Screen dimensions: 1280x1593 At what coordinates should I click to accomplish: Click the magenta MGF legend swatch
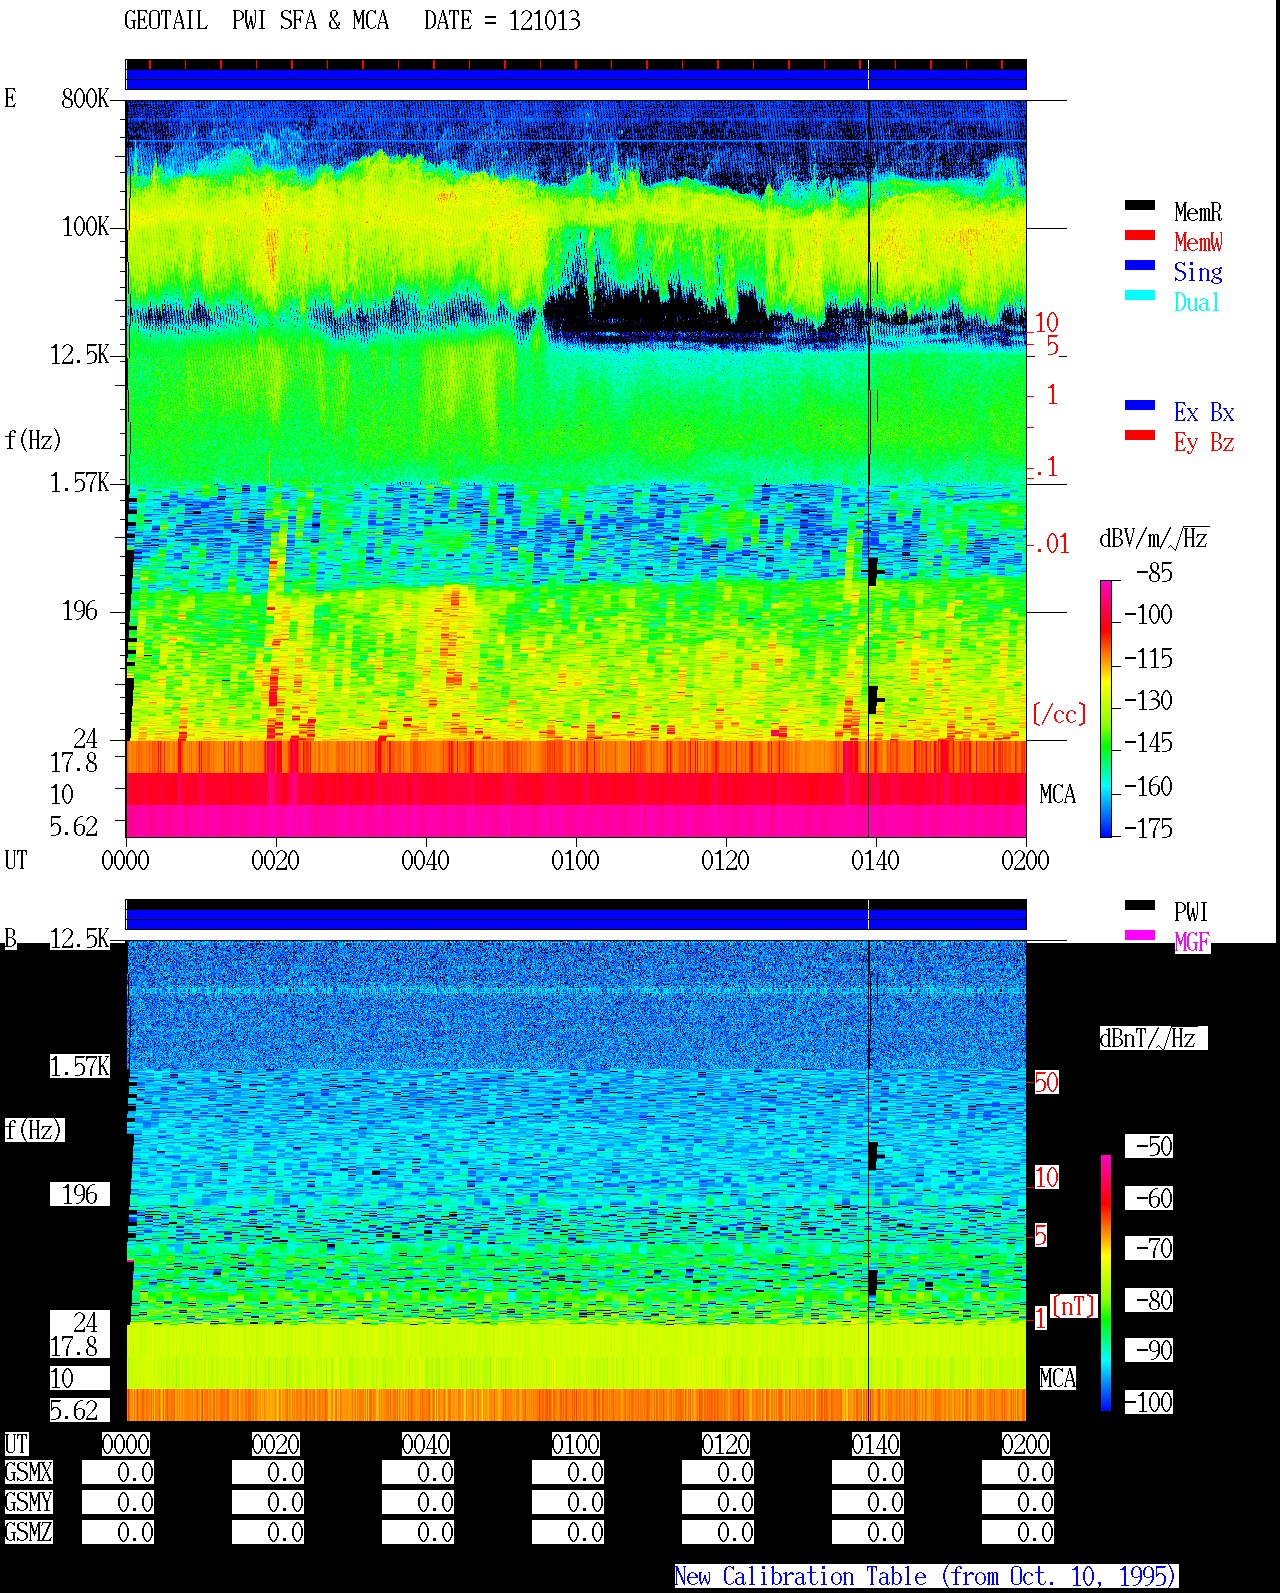click(1140, 936)
